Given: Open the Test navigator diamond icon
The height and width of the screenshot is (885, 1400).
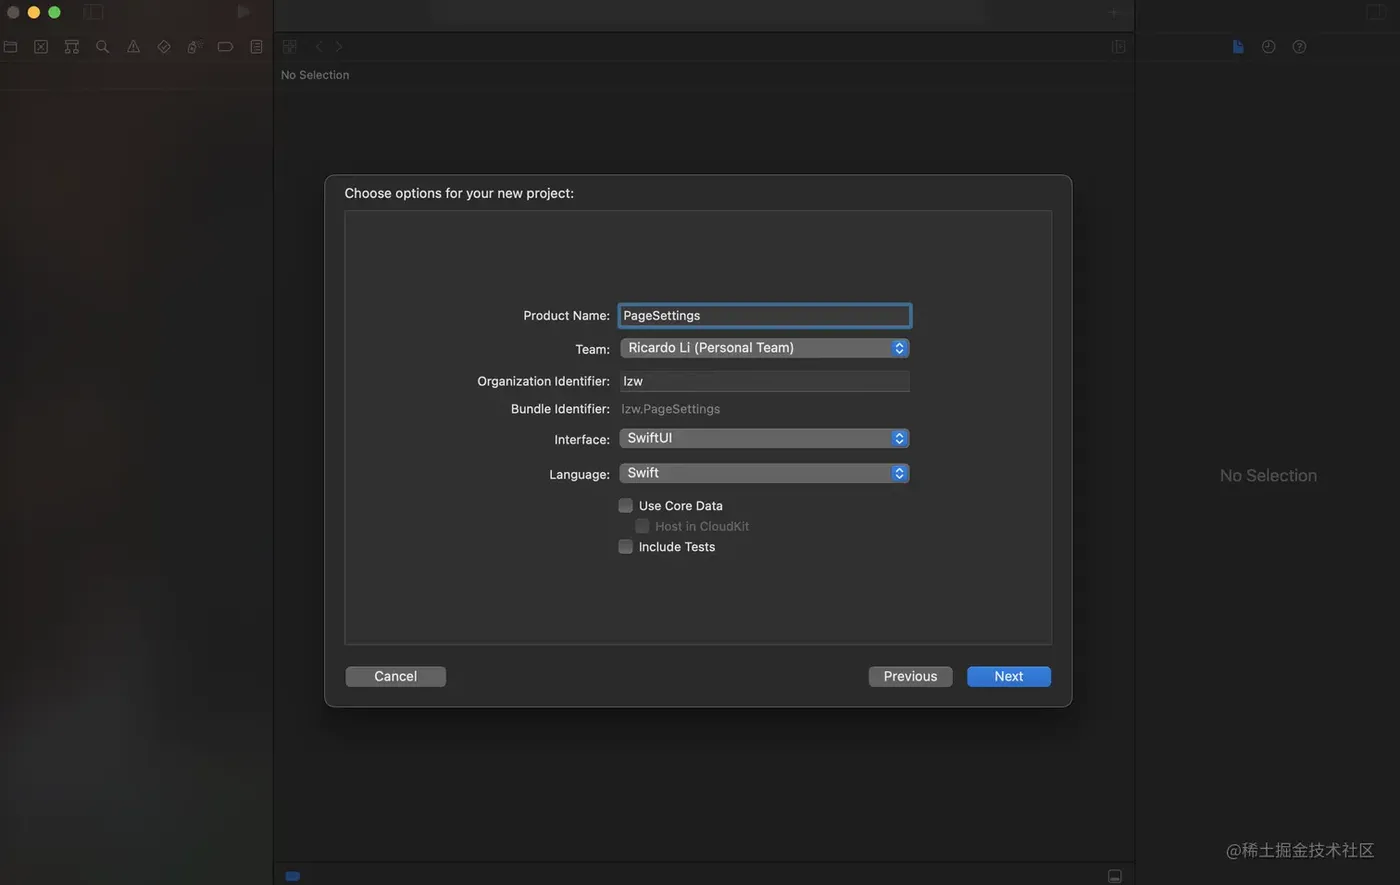Looking at the screenshot, I should [x=164, y=46].
